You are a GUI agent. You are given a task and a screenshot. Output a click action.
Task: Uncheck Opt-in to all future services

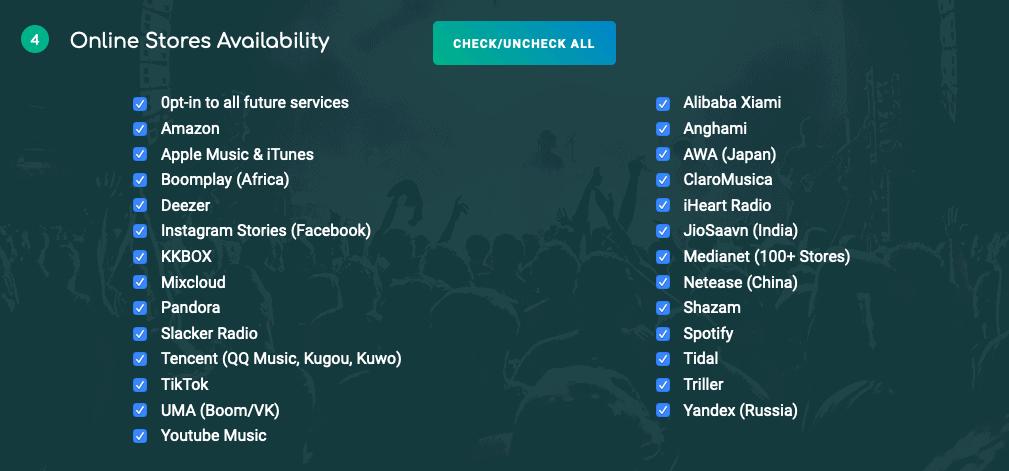(x=140, y=104)
